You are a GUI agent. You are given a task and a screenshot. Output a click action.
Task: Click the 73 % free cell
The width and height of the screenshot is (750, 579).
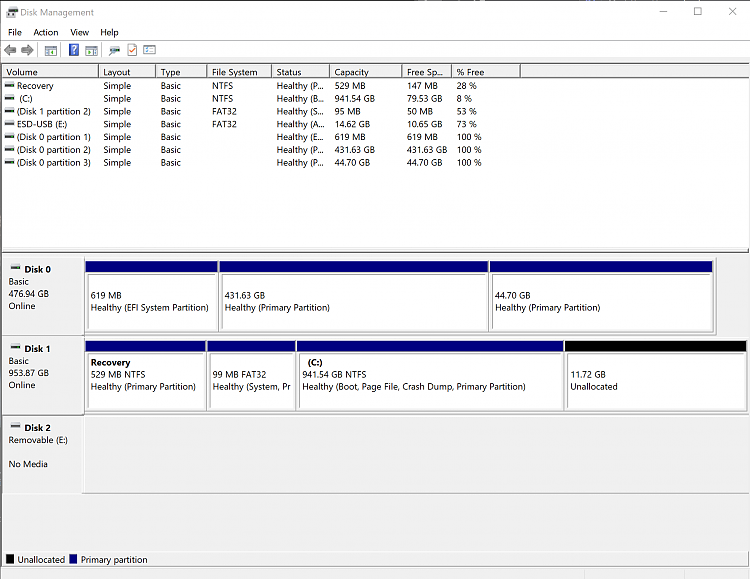click(x=466, y=124)
